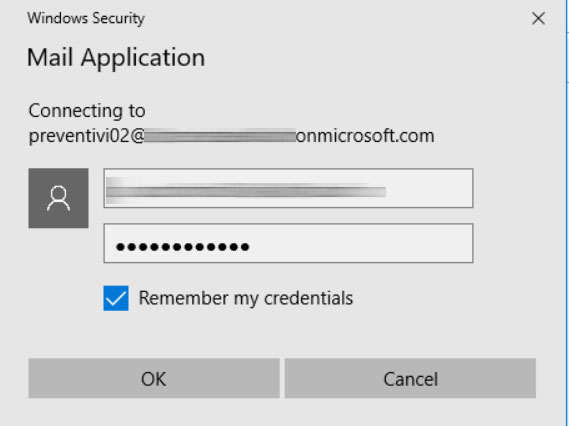Click the onmicrosoft.com domain text
Viewport: 569px width, 426px height.
pos(365,136)
